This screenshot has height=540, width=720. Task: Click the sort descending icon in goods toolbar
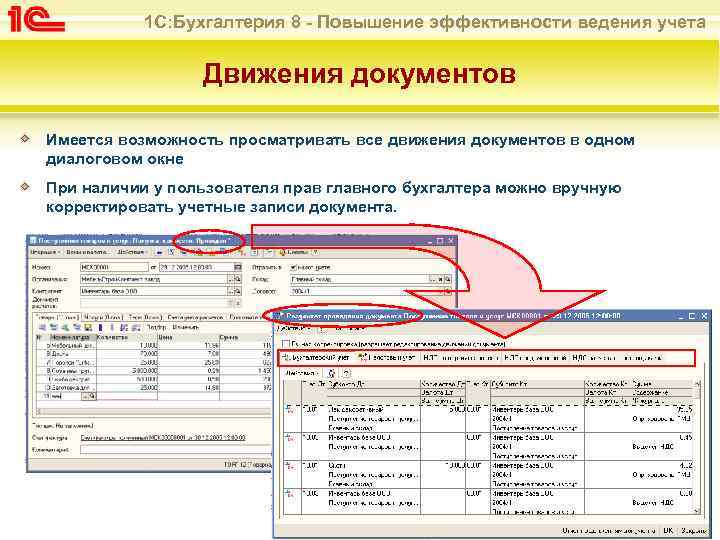coord(135,327)
